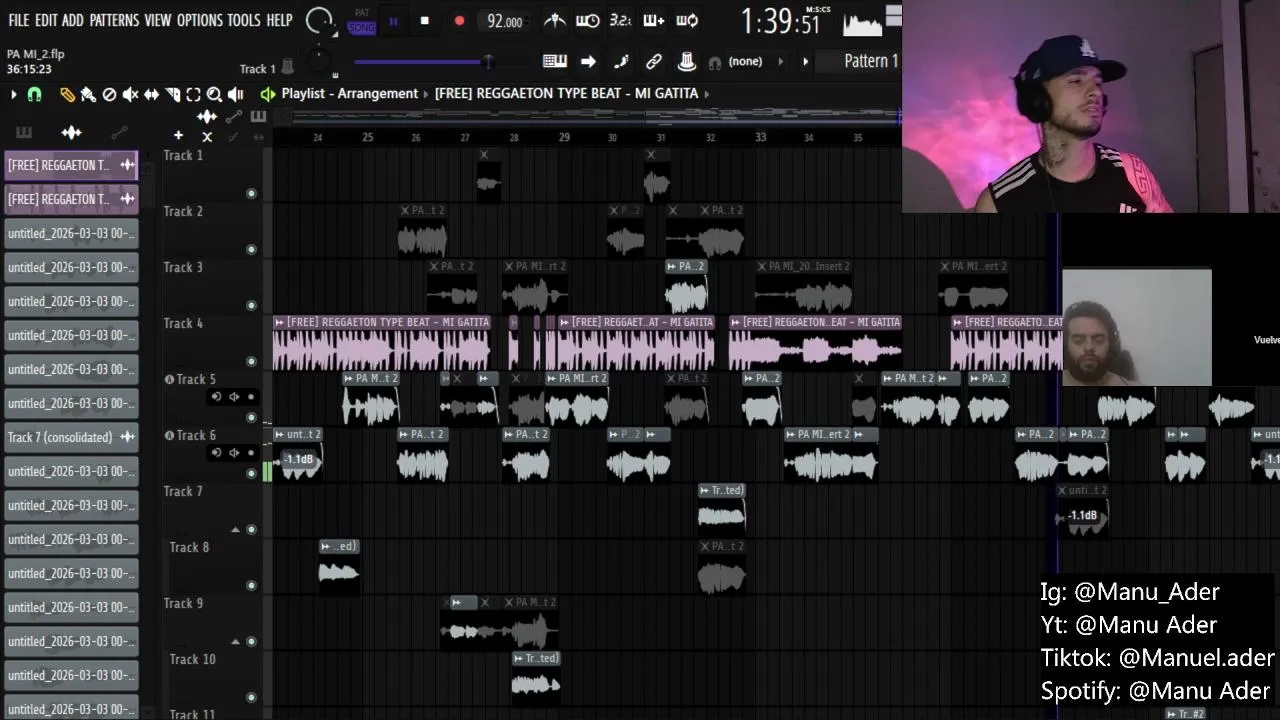Collapse the group arrow on Track 7

click(235, 529)
